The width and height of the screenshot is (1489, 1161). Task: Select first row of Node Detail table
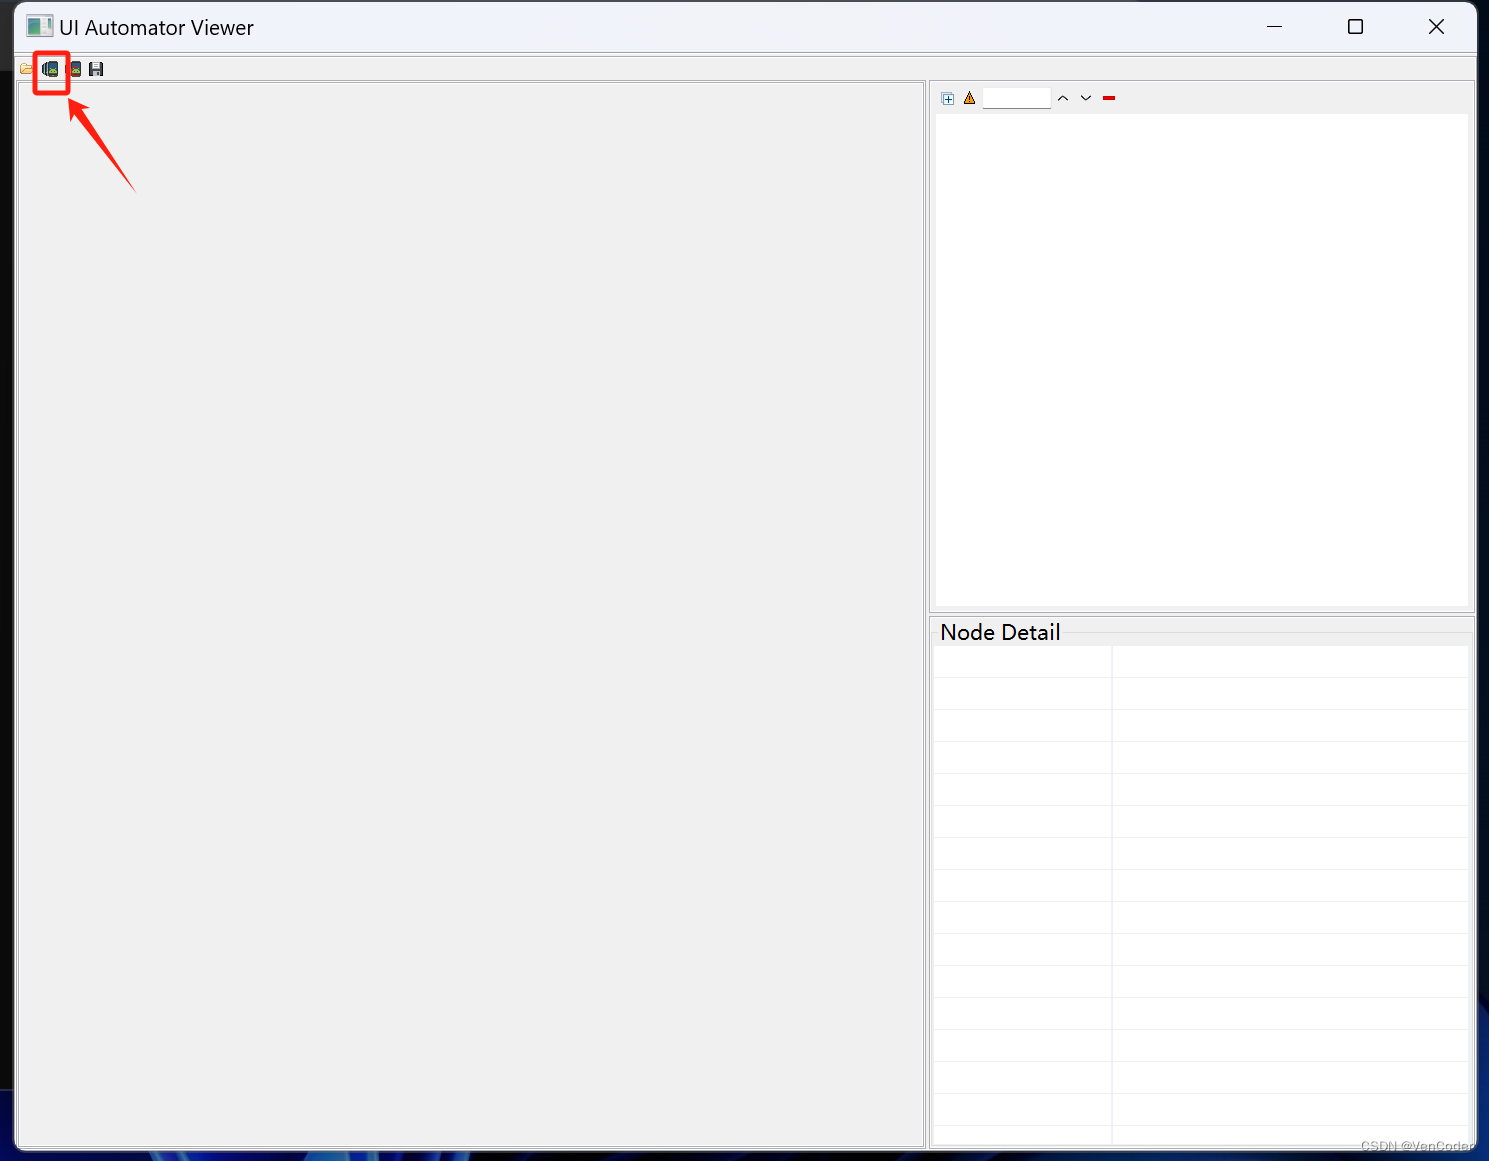pos(1200,662)
